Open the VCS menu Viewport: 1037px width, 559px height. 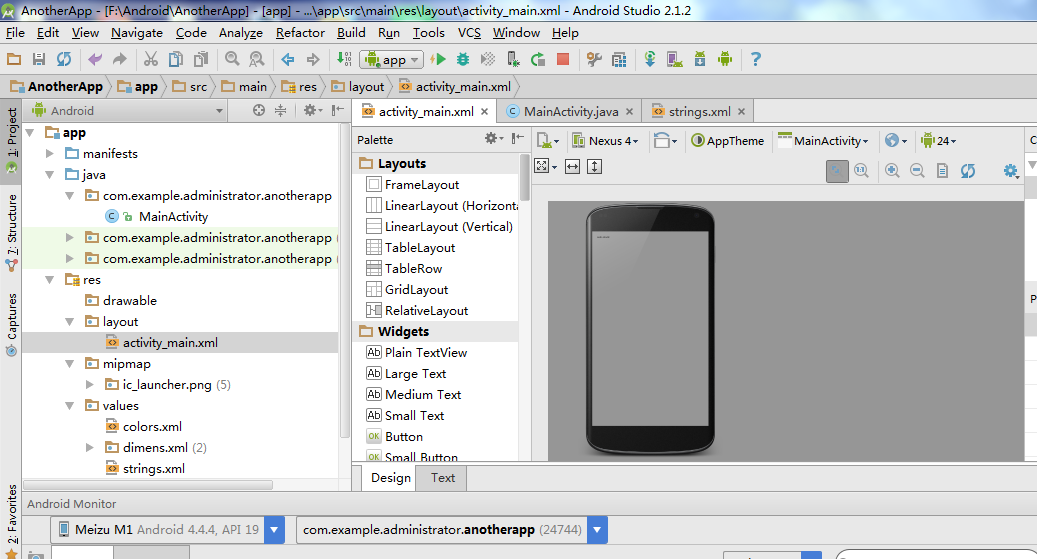(469, 32)
